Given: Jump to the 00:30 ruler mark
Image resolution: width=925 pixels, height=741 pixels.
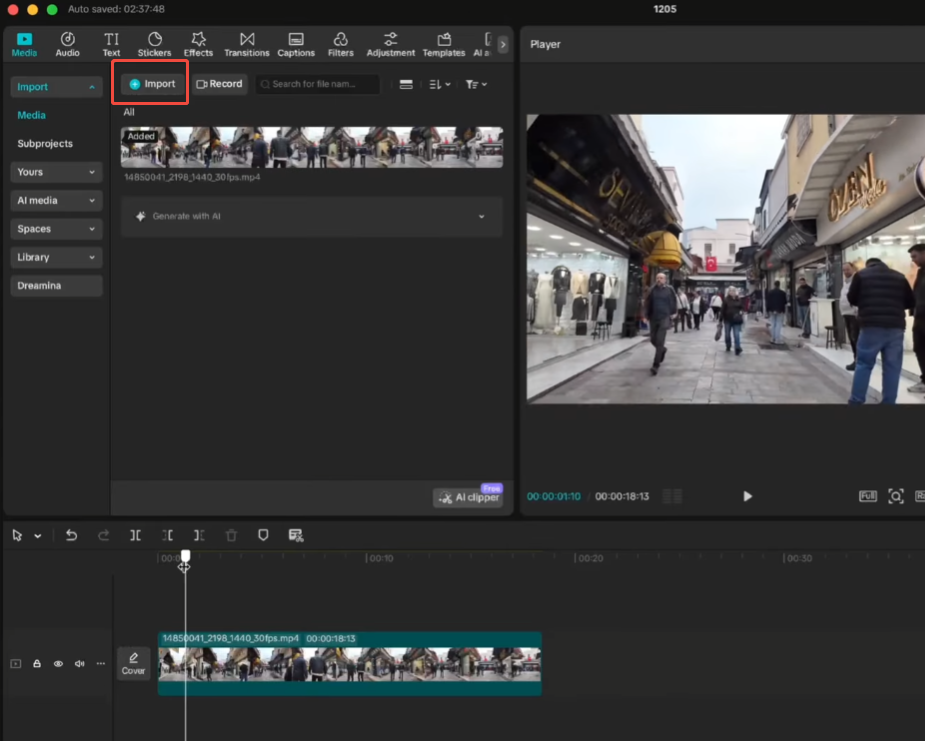Looking at the screenshot, I should click(x=798, y=558).
